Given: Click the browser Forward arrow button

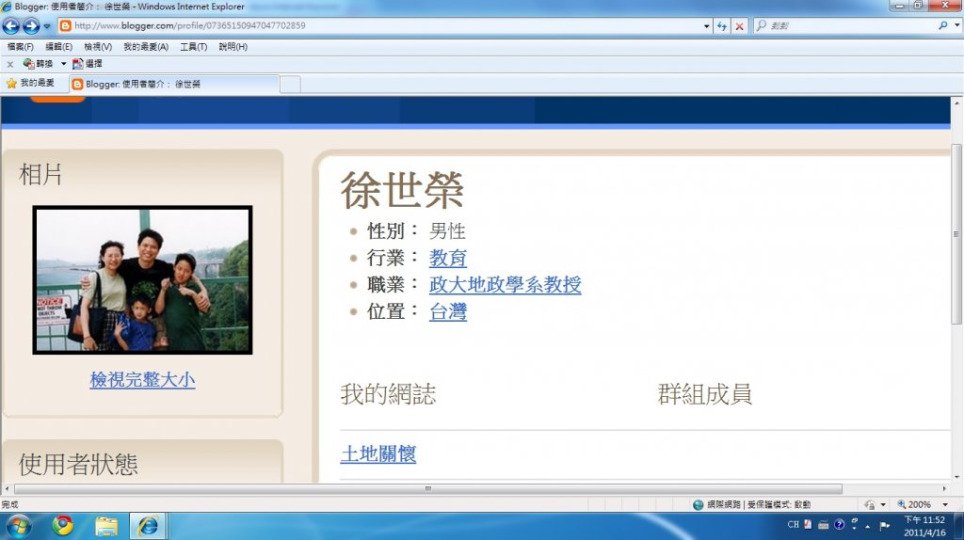Looking at the screenshot, I should [x=30, y=26].
